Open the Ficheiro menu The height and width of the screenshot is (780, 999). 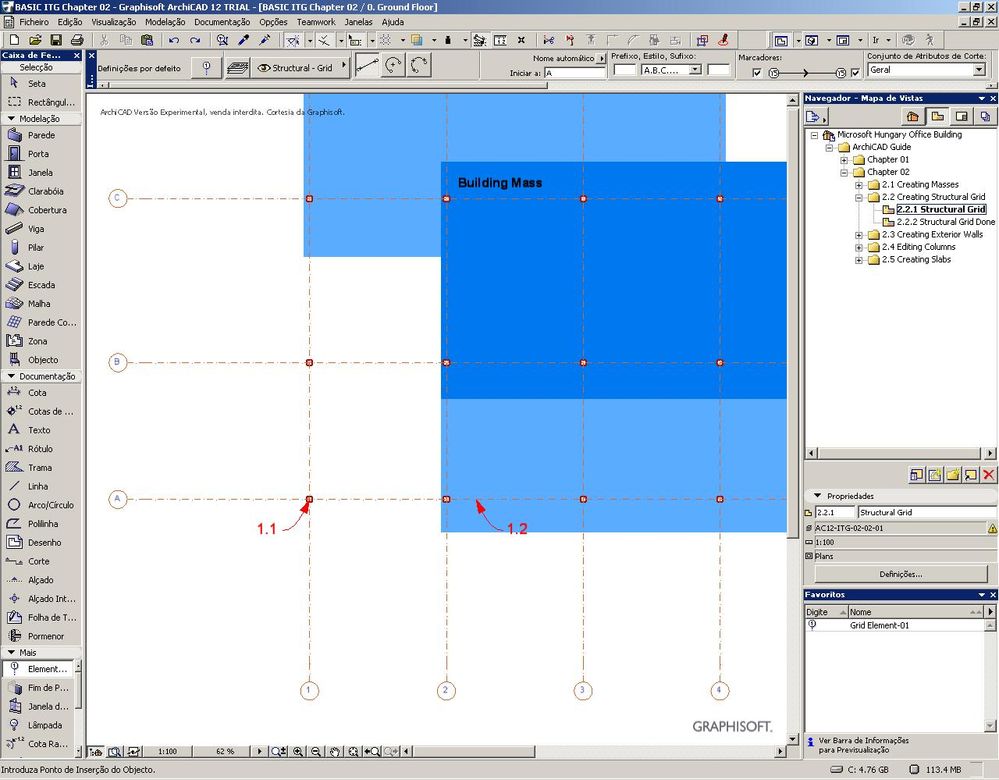pos(34,22)
